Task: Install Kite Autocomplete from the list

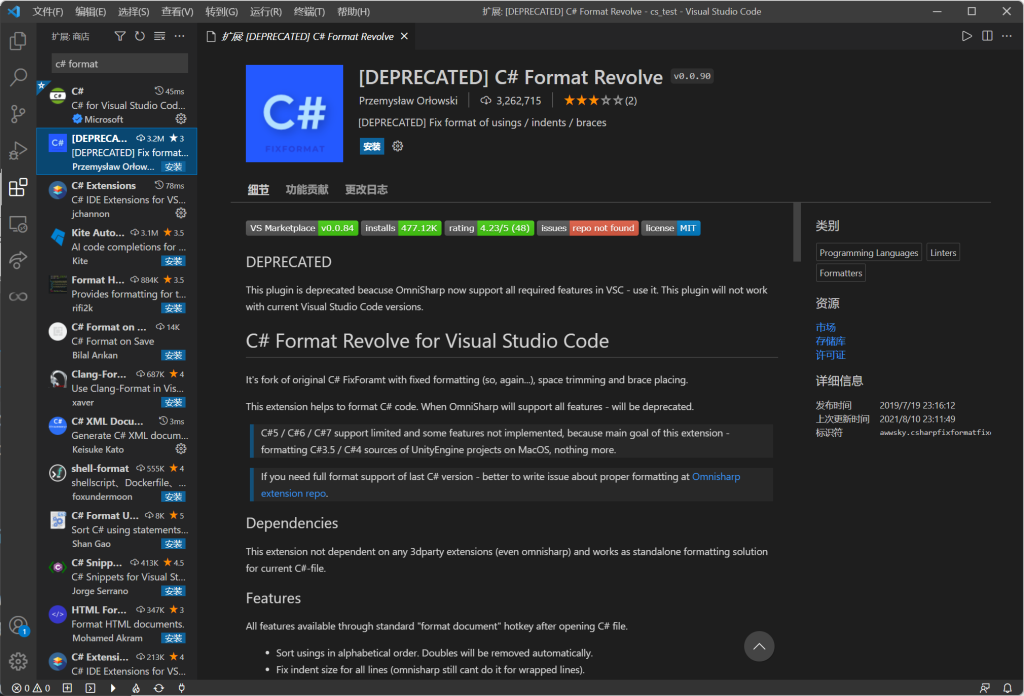Action: (174, 261)
